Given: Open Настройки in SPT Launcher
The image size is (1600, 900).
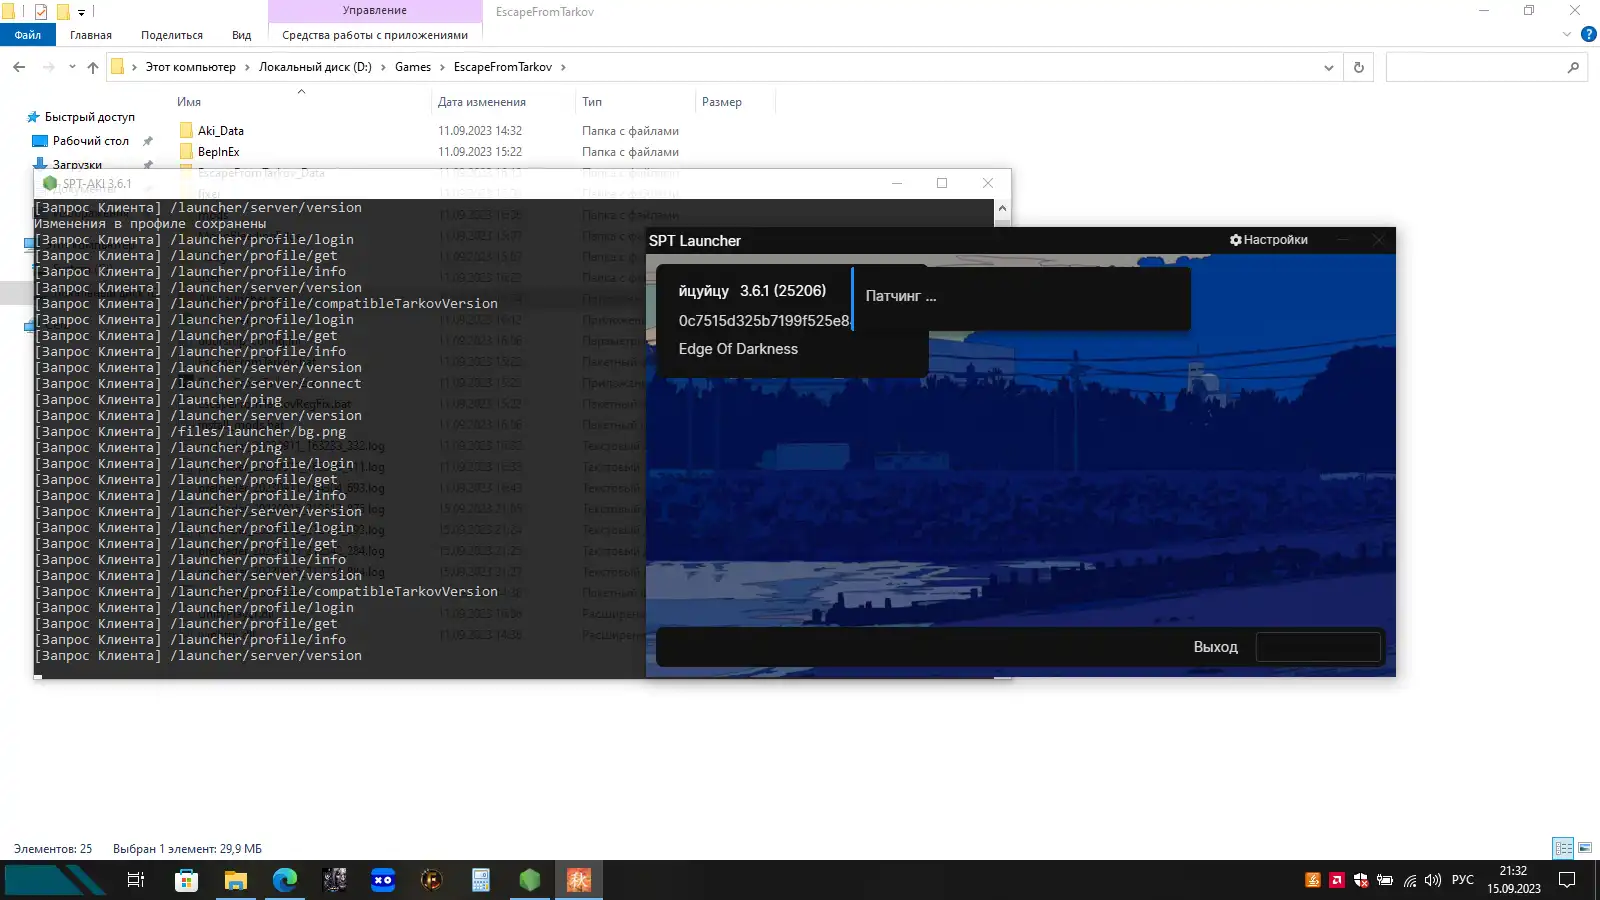Looking at the screenshot, I should click(1269, 240).
